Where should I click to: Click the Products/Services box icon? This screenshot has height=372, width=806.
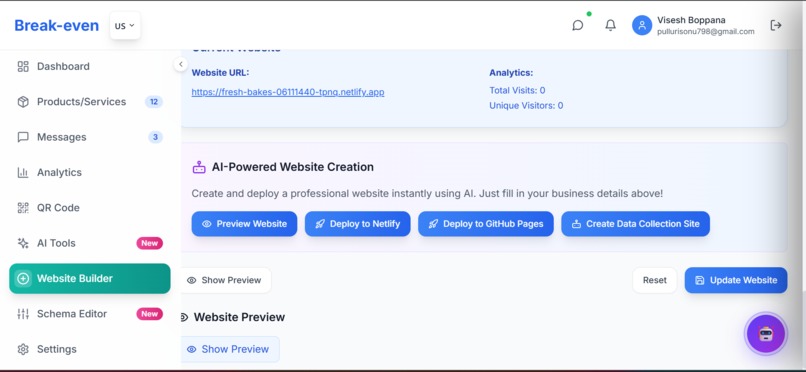click(x=23, y=102)
